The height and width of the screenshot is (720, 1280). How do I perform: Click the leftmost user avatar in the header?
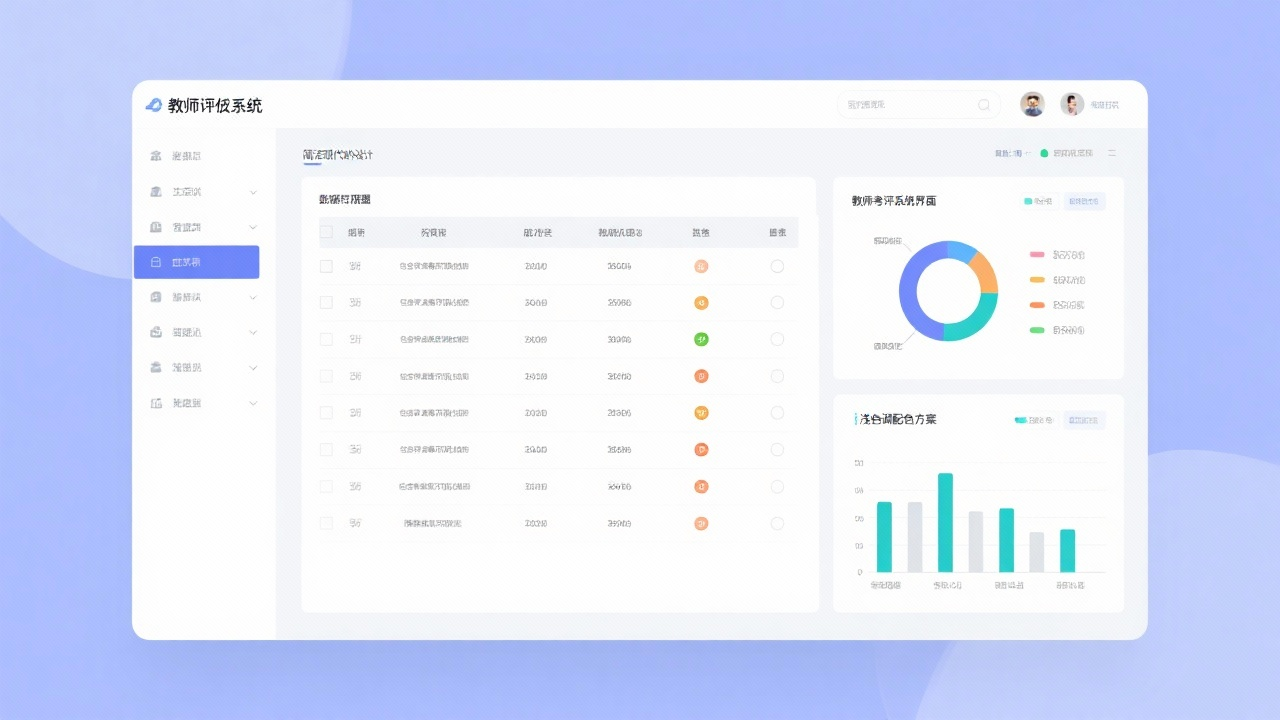[1032, 104]
